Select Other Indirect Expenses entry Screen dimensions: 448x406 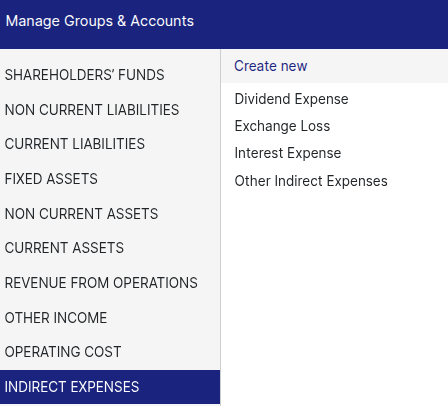pos(311,181)
